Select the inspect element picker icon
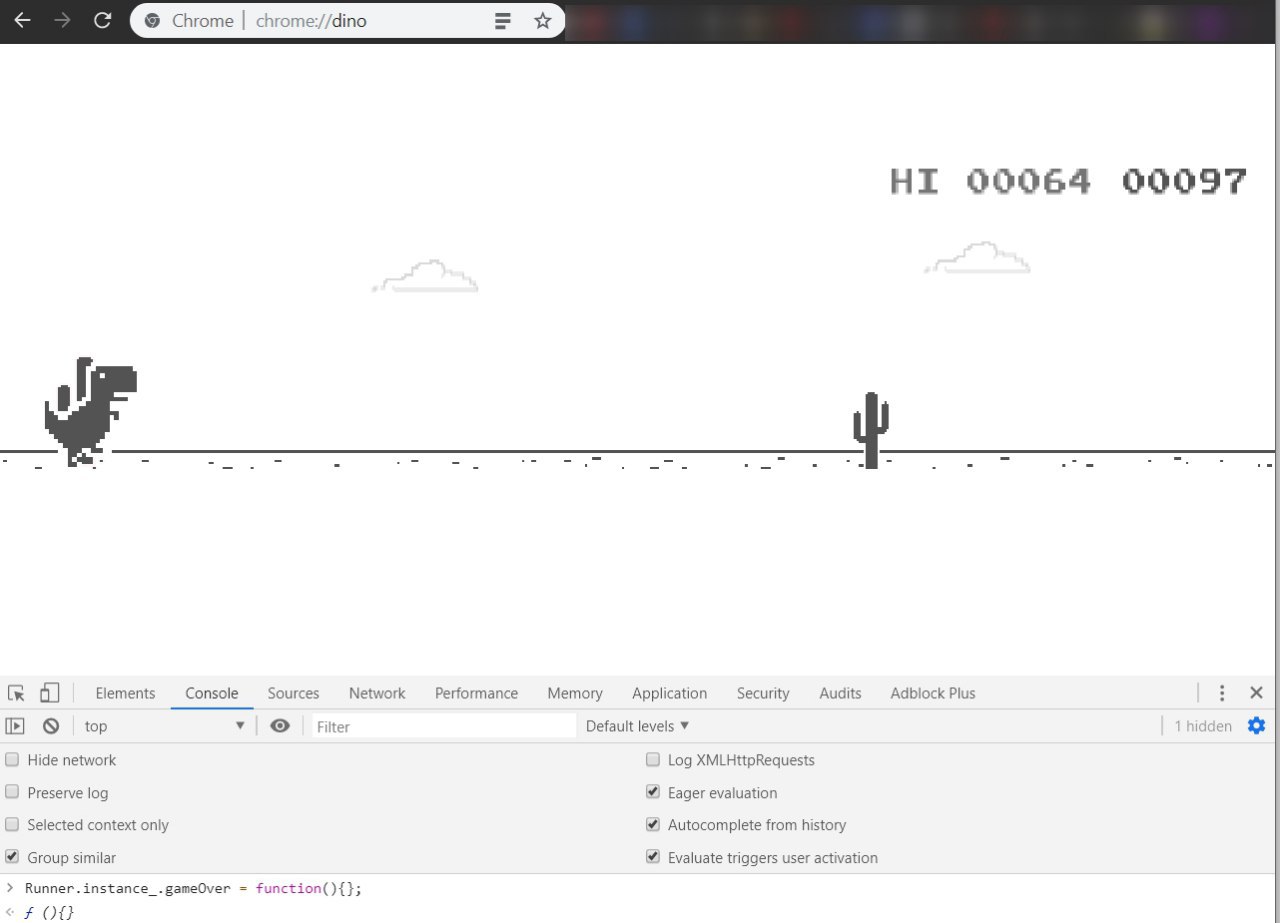 (16, 693)
